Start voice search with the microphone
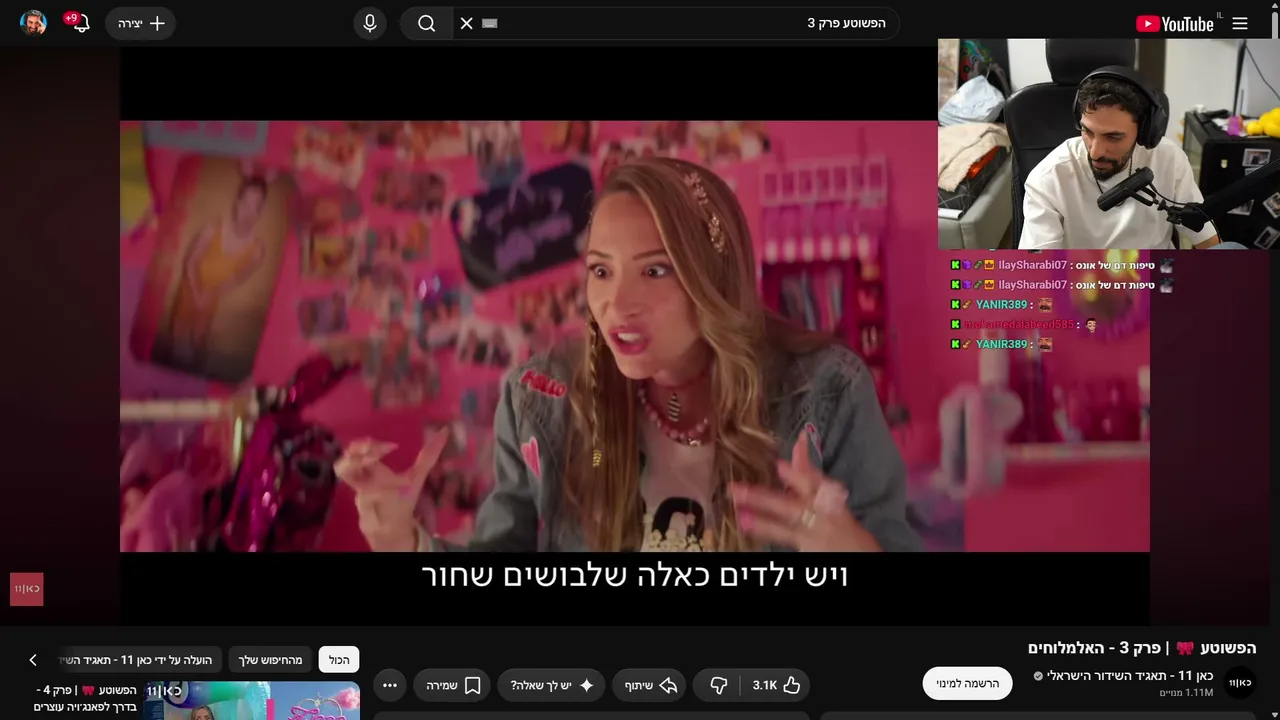The width and height of the screenshot is (1280, 720). coord(370,23)
